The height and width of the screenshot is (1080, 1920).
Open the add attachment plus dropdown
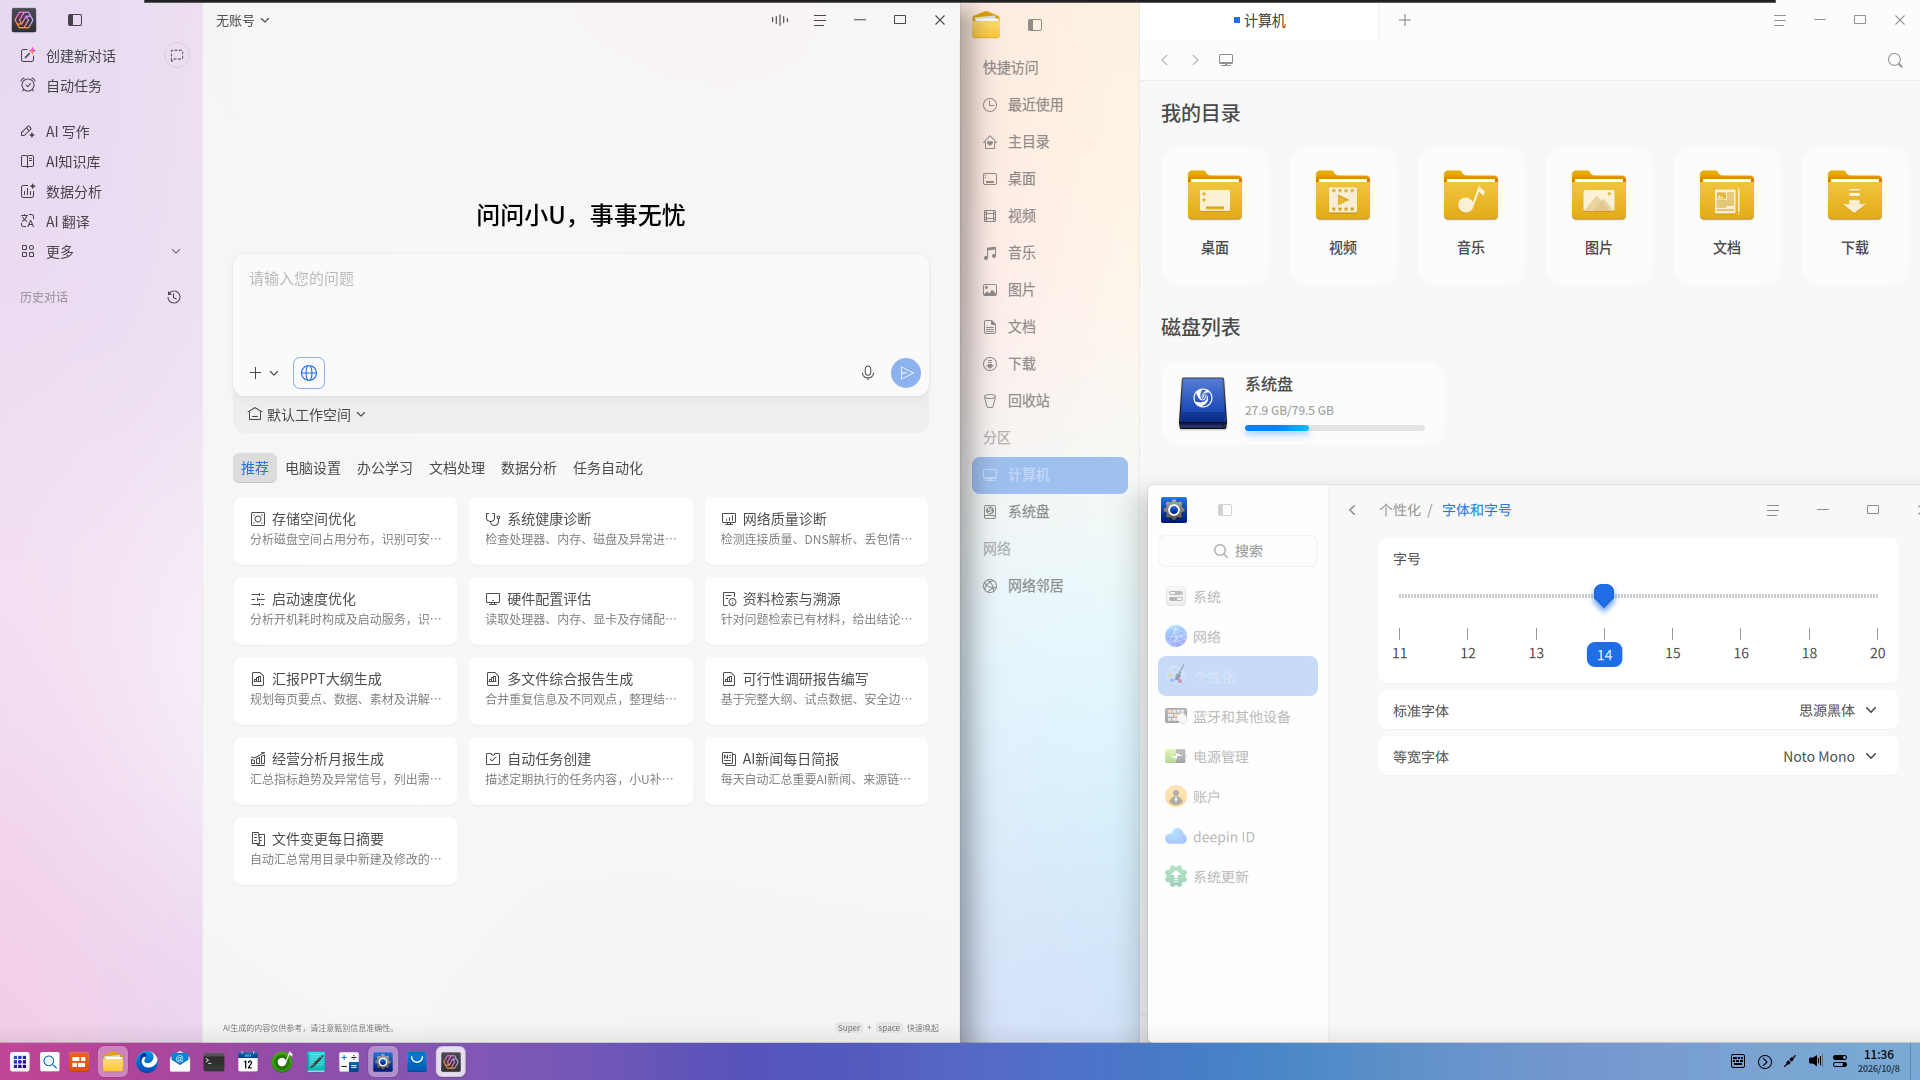pyautogui.click(x=264, y=373)
